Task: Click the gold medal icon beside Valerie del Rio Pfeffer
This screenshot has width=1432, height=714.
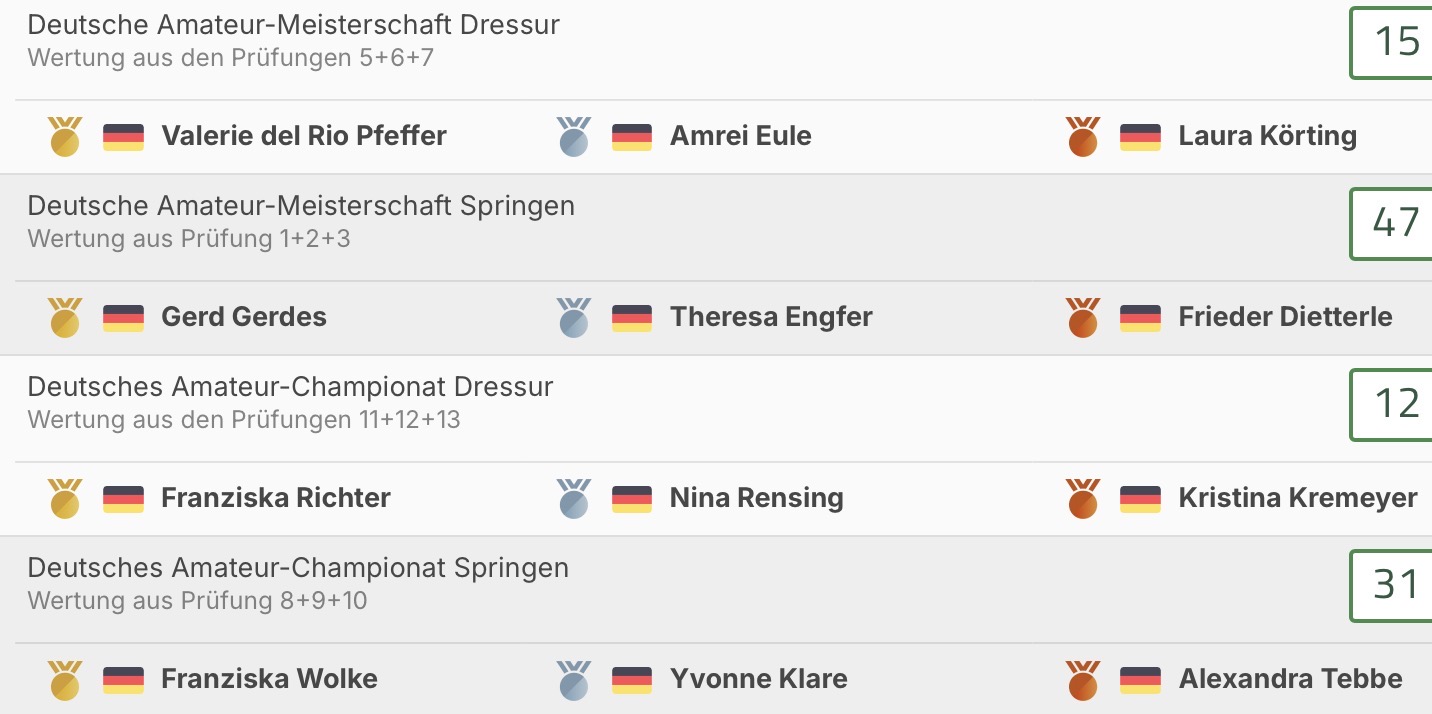Action: (66, 137)
